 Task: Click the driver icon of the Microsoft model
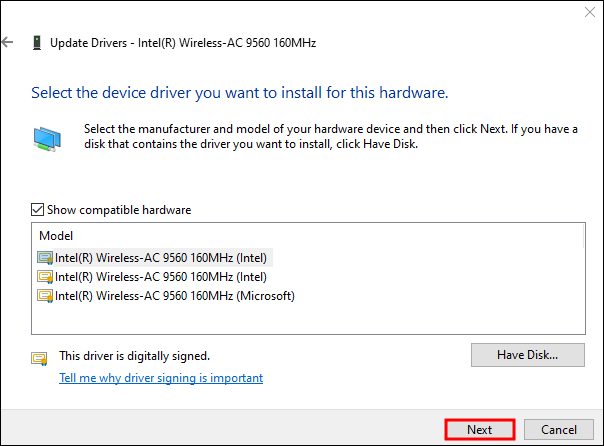coord(45,296)
